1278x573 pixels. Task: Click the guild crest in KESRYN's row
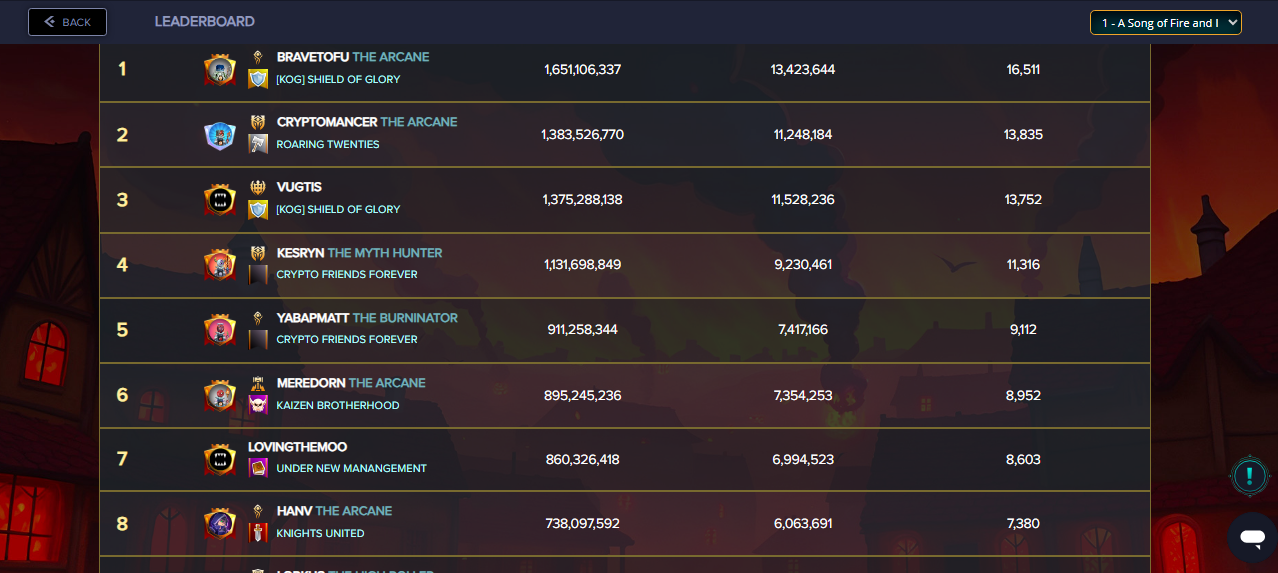(x=258, y=274)
